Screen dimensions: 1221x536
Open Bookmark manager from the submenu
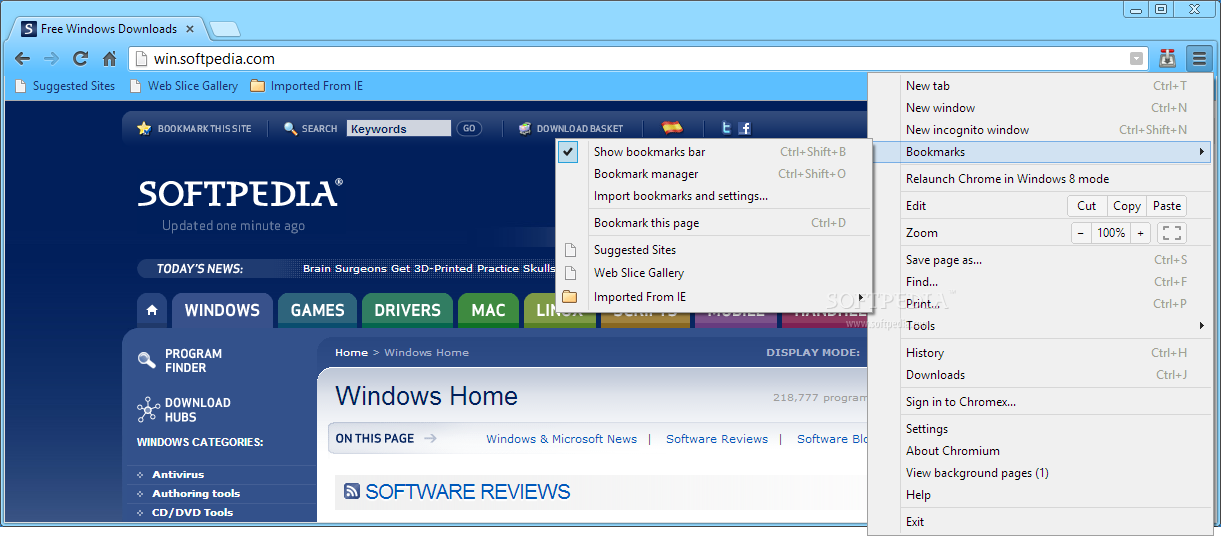(714, 174)
